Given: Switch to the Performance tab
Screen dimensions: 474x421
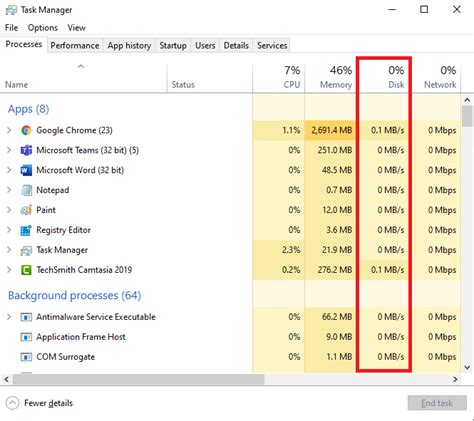Looking at the screenshot, I should 75,46.
